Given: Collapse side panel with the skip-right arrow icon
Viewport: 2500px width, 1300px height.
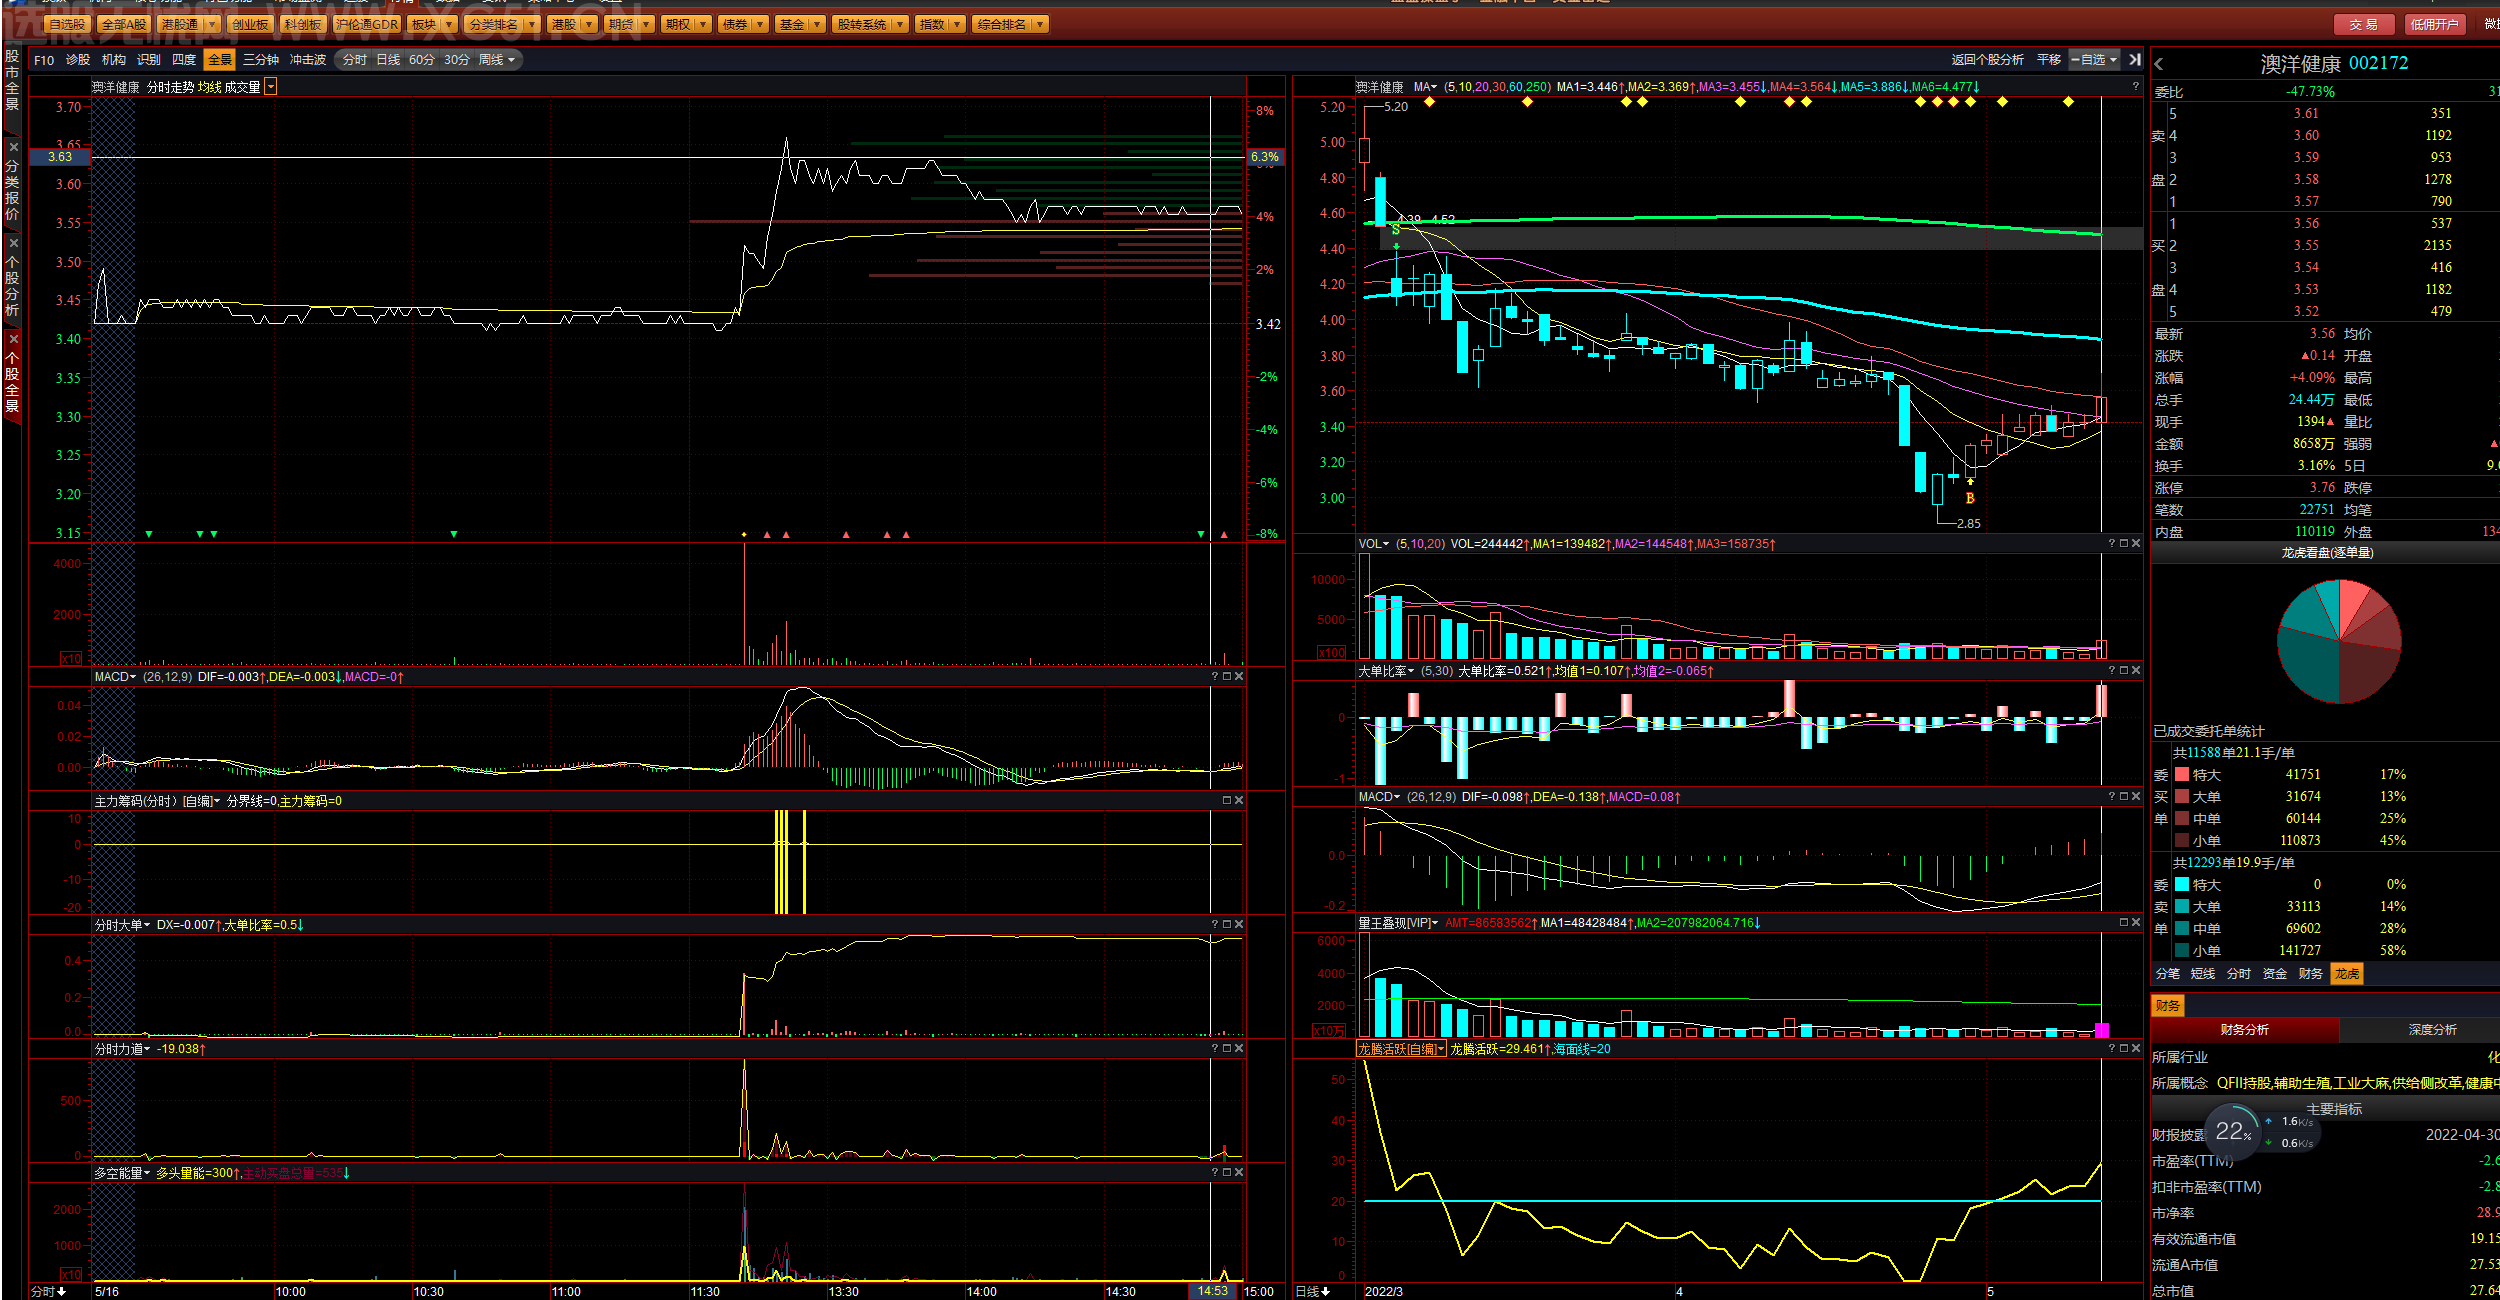Looking at the screenshot, I should coord(2135,60).
